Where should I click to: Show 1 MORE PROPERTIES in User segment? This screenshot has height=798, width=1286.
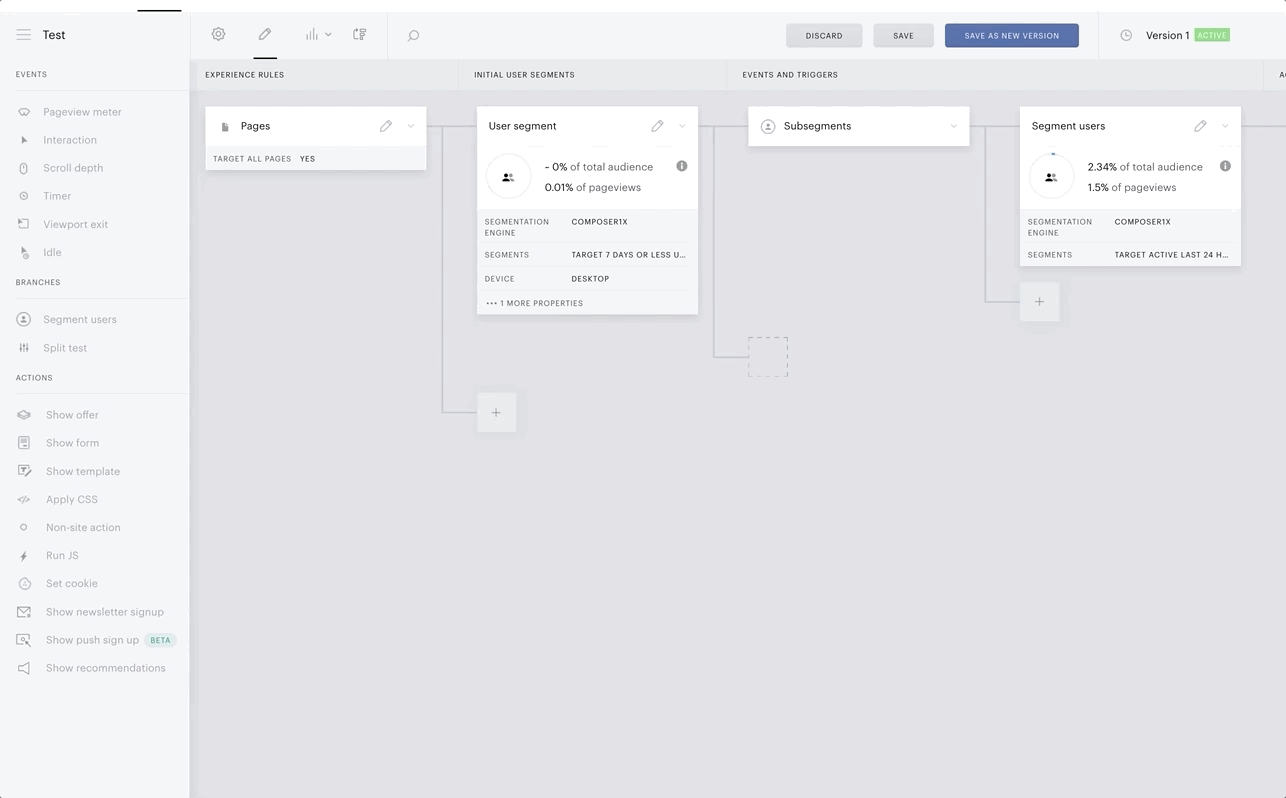[x=535, y=303]
